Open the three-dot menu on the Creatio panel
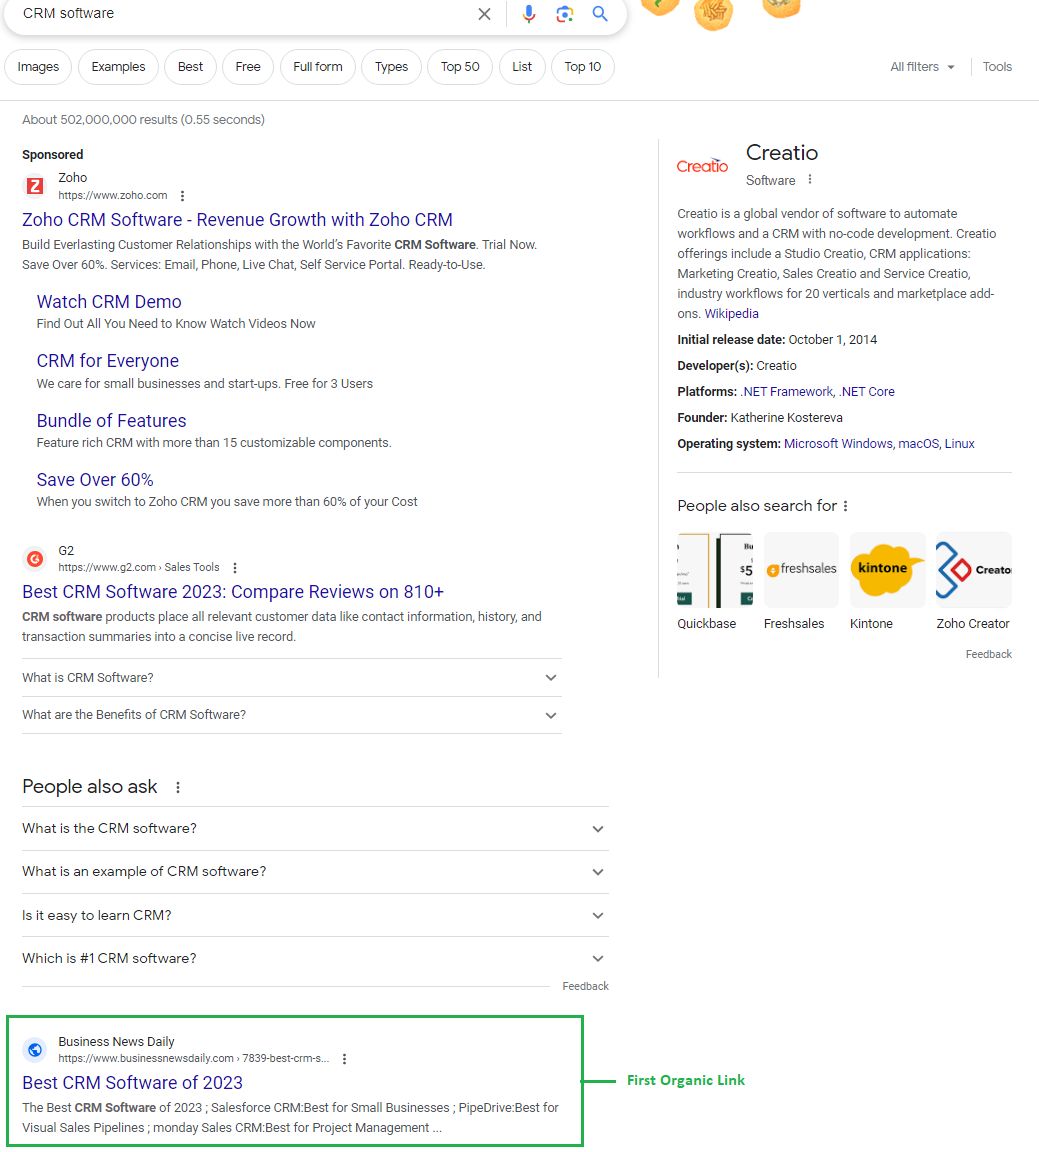Screen dimensions: 1039x1152 pos(809,180)
